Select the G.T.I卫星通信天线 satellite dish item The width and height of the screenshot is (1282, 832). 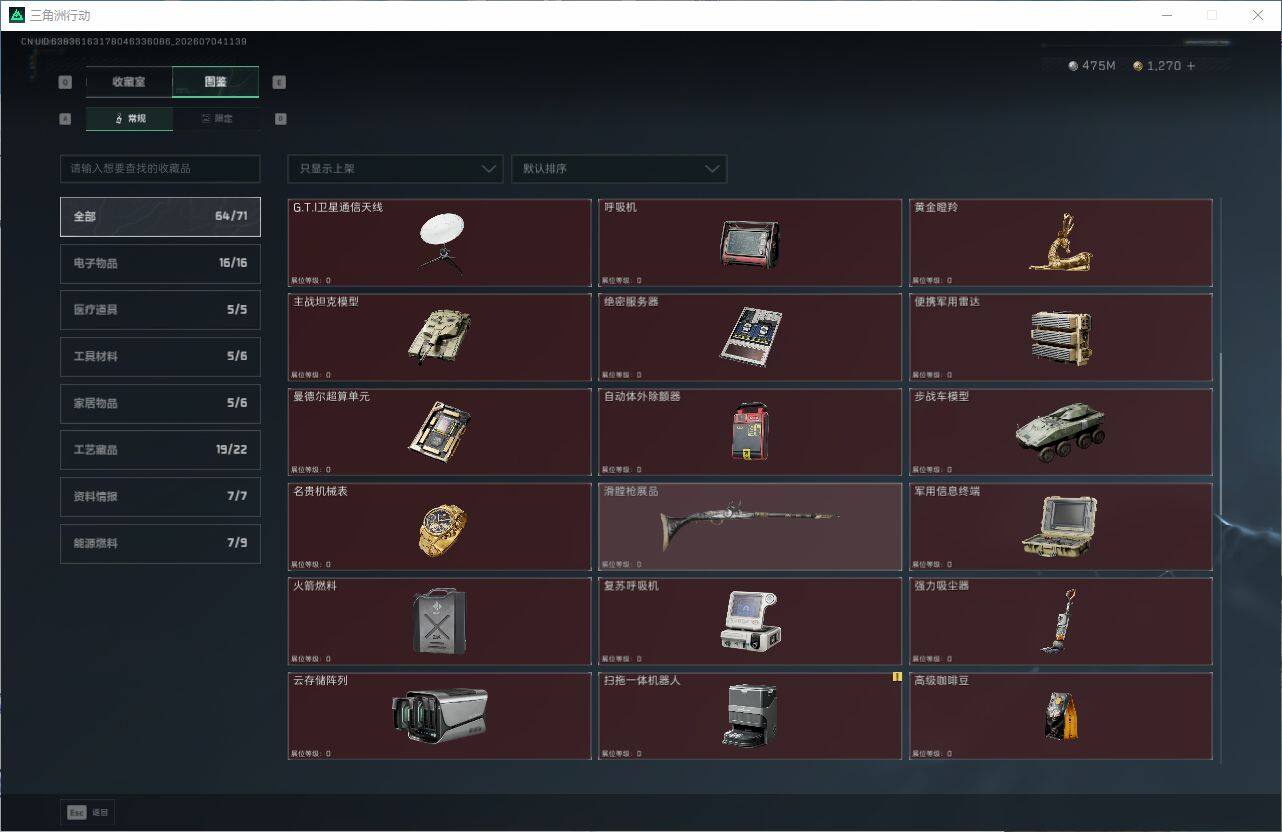[x=439, y=243]
